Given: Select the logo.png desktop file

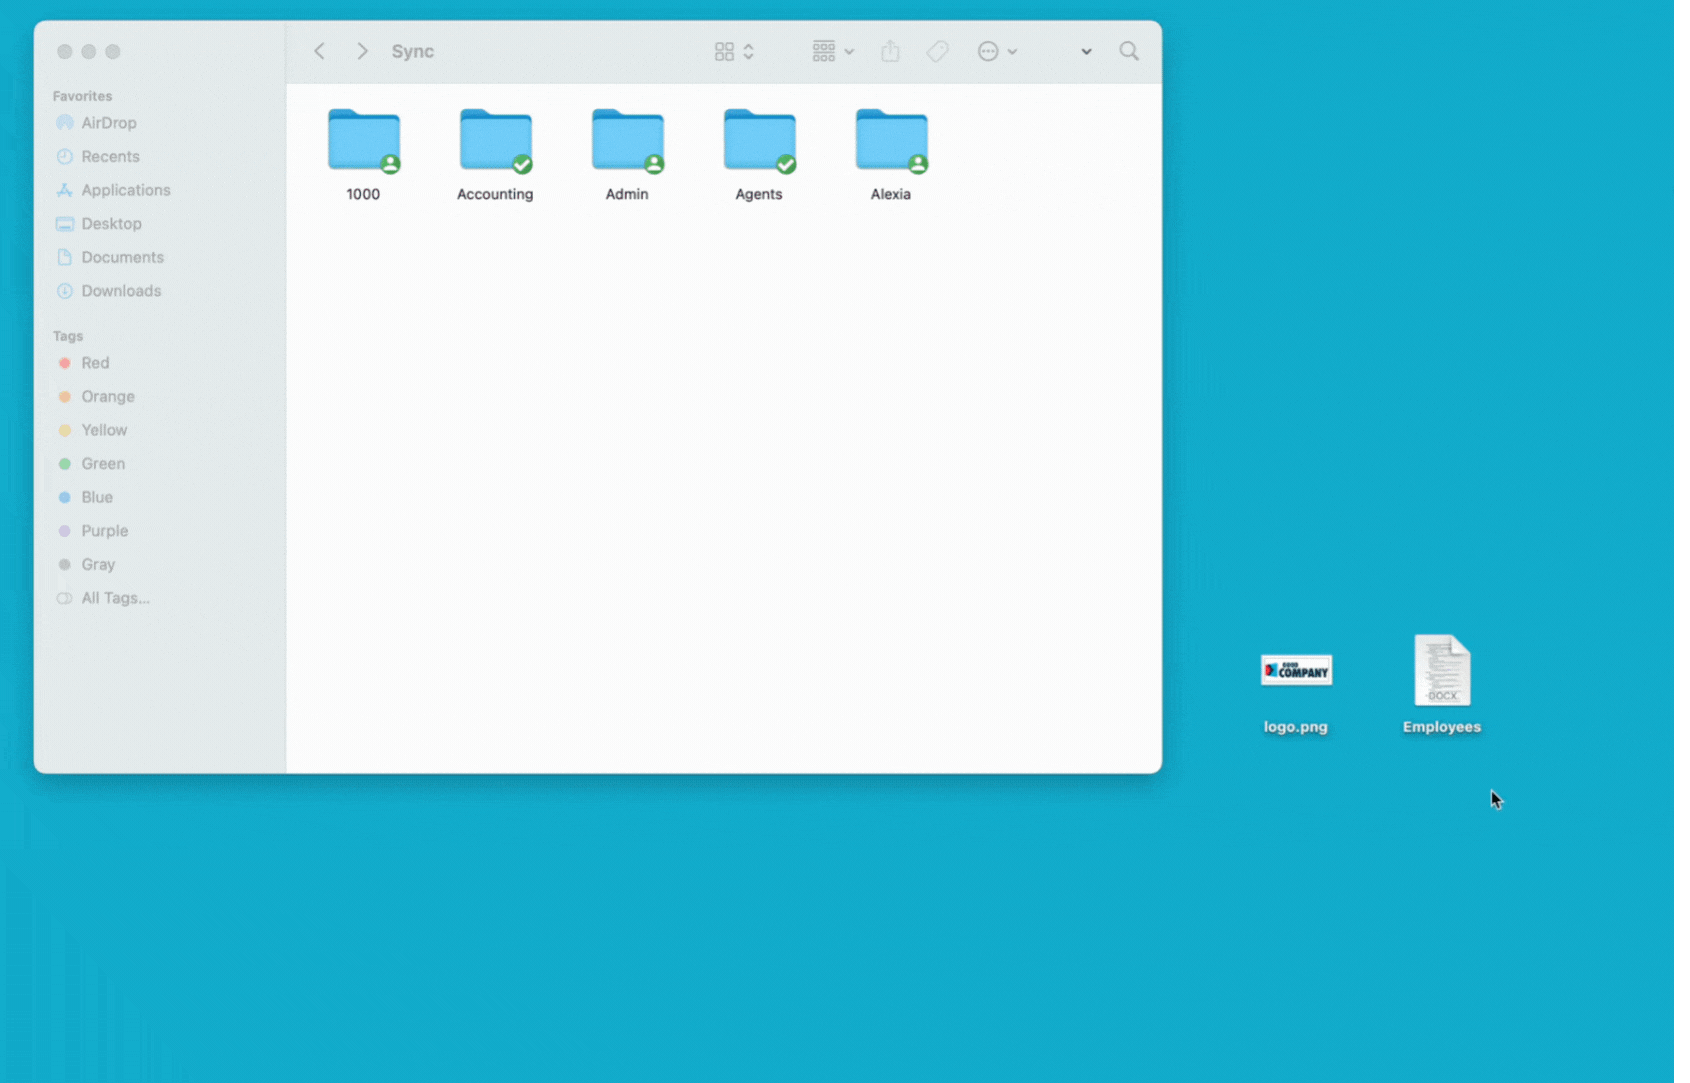Looking at the screenshot, I should tap(1296, 672).
